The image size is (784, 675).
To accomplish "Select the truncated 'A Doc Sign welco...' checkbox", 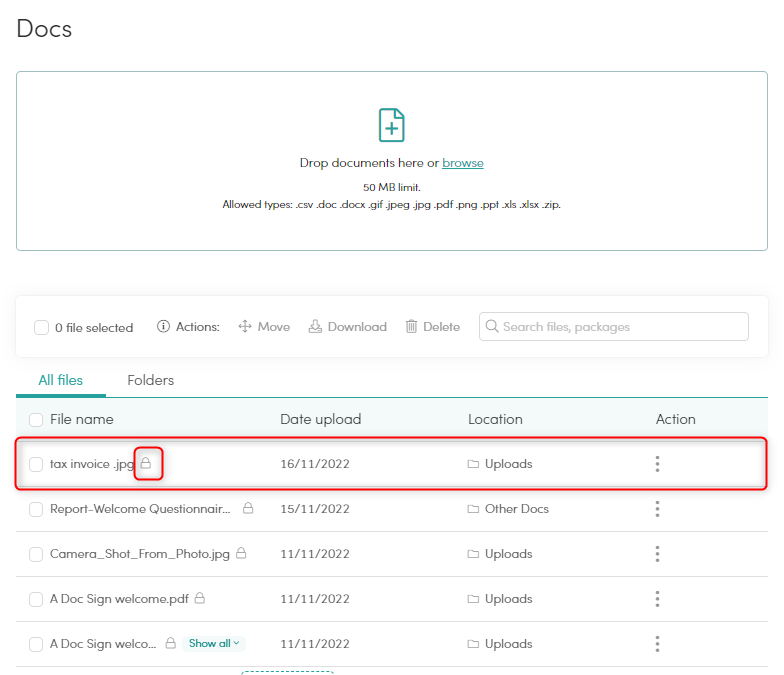I will (36, 644).
